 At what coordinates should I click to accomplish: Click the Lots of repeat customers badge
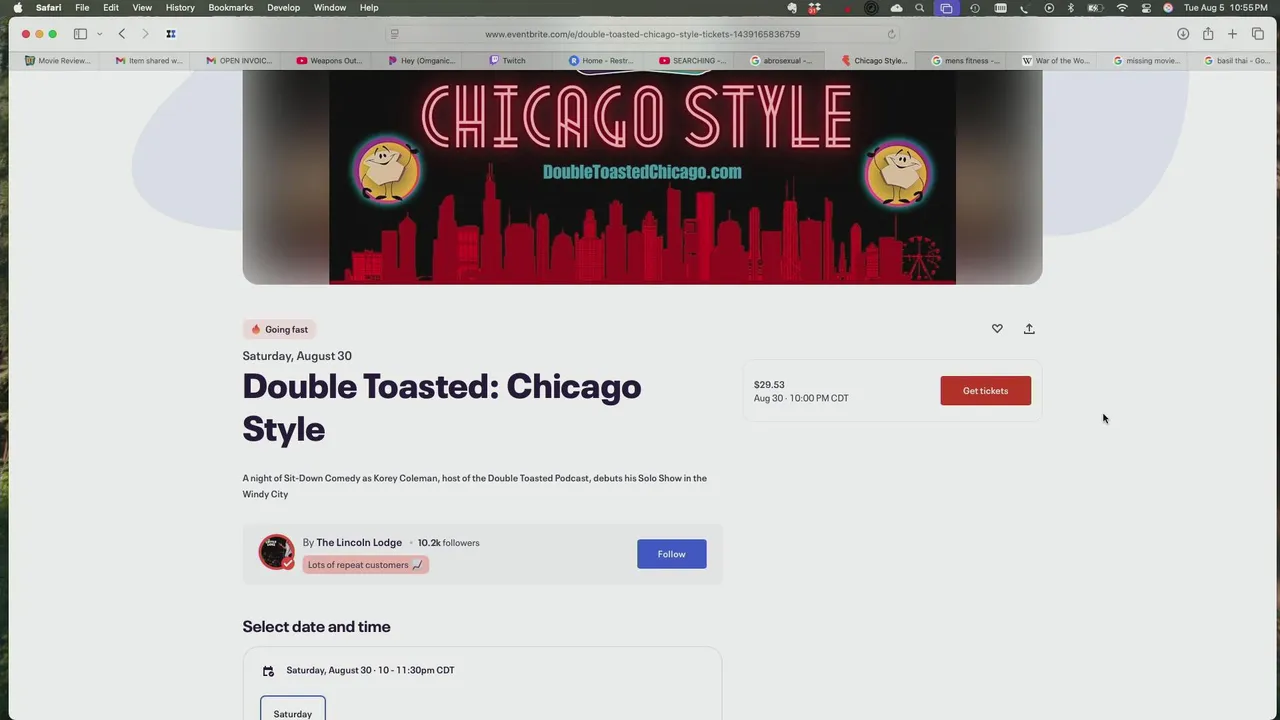click(x=365, y=565)
